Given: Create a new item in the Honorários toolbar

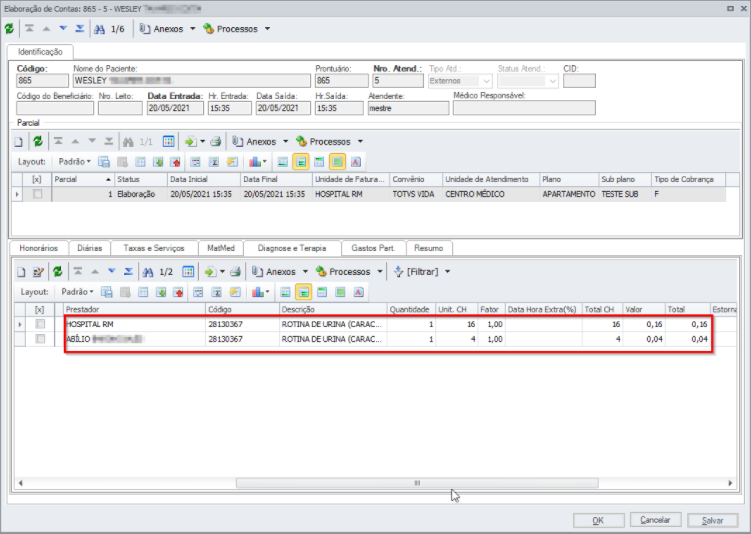Looking at the screenshot, I should pos(21,272).
